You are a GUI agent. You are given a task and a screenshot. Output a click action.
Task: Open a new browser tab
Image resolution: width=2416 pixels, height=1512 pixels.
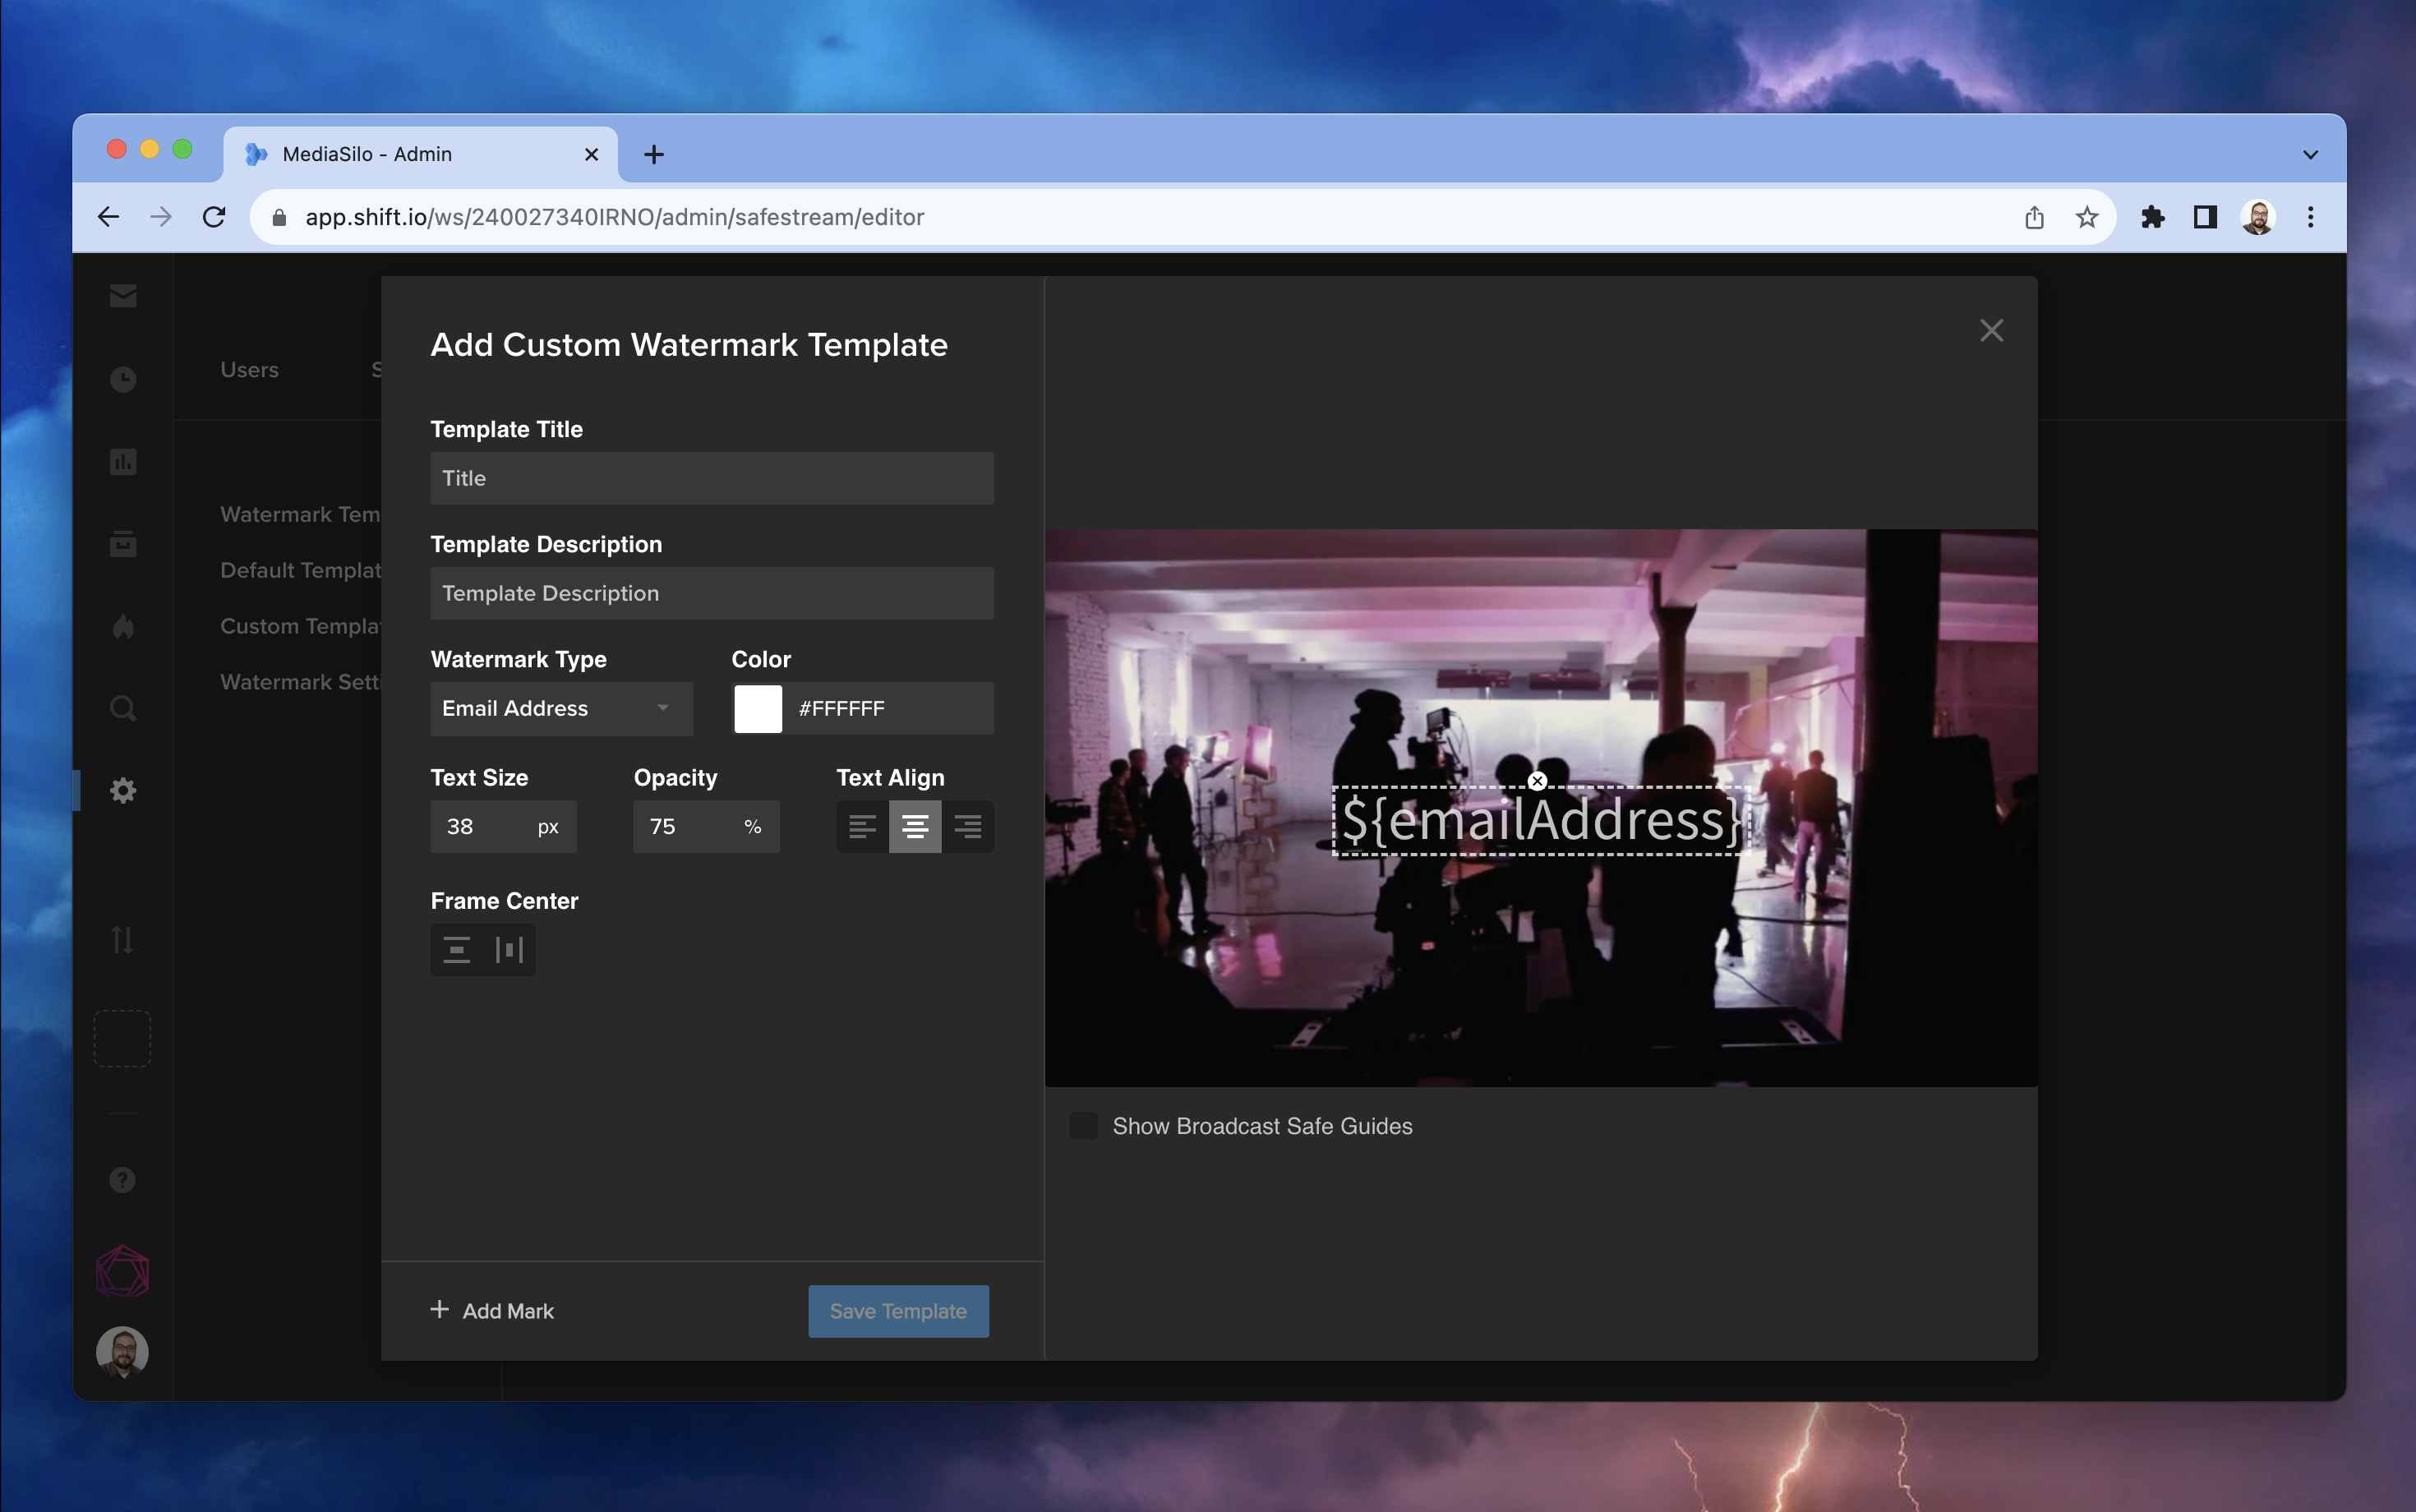654,154
